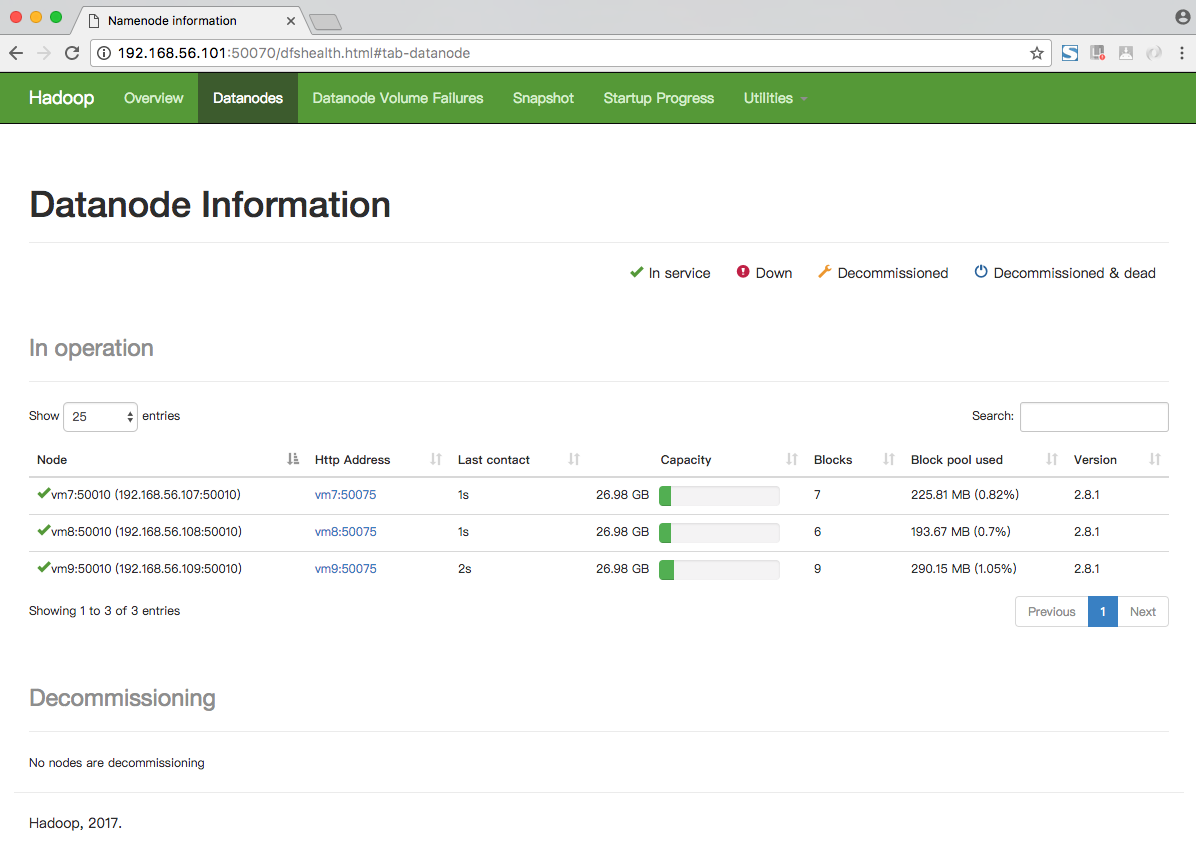Viewport: 1196px width, 854px height.
Task: Open the vm7:50075 link
Action: (x=345, y=495)
